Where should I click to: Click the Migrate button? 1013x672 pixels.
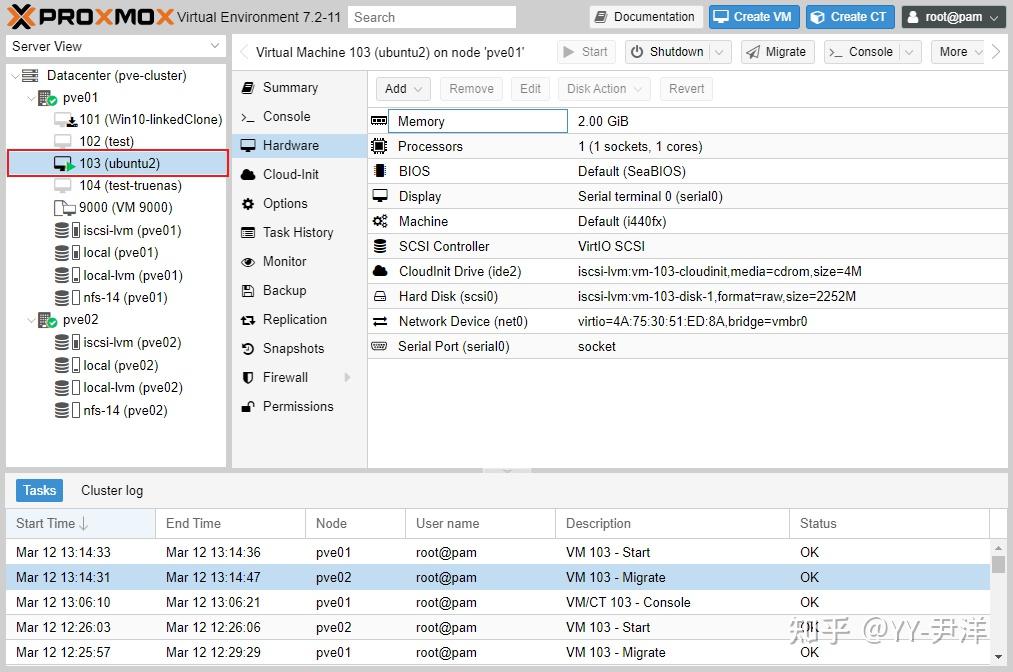coord(777,51)
